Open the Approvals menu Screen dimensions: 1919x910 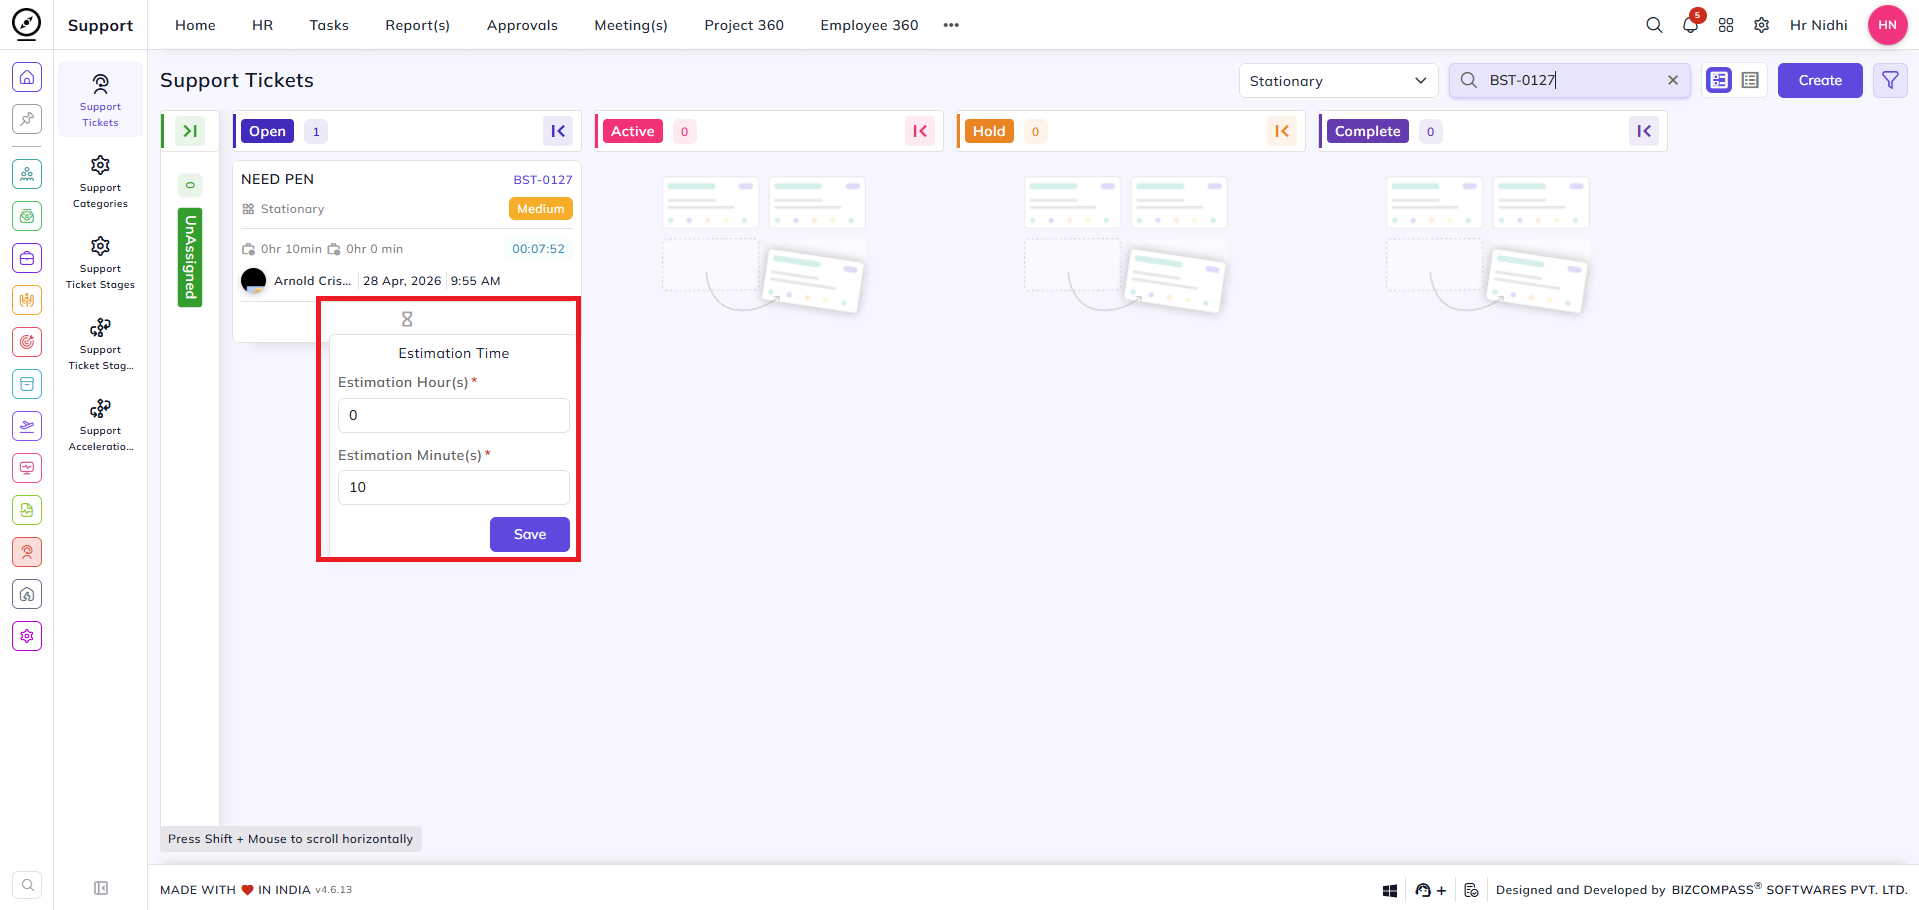(x=522, y=25)
